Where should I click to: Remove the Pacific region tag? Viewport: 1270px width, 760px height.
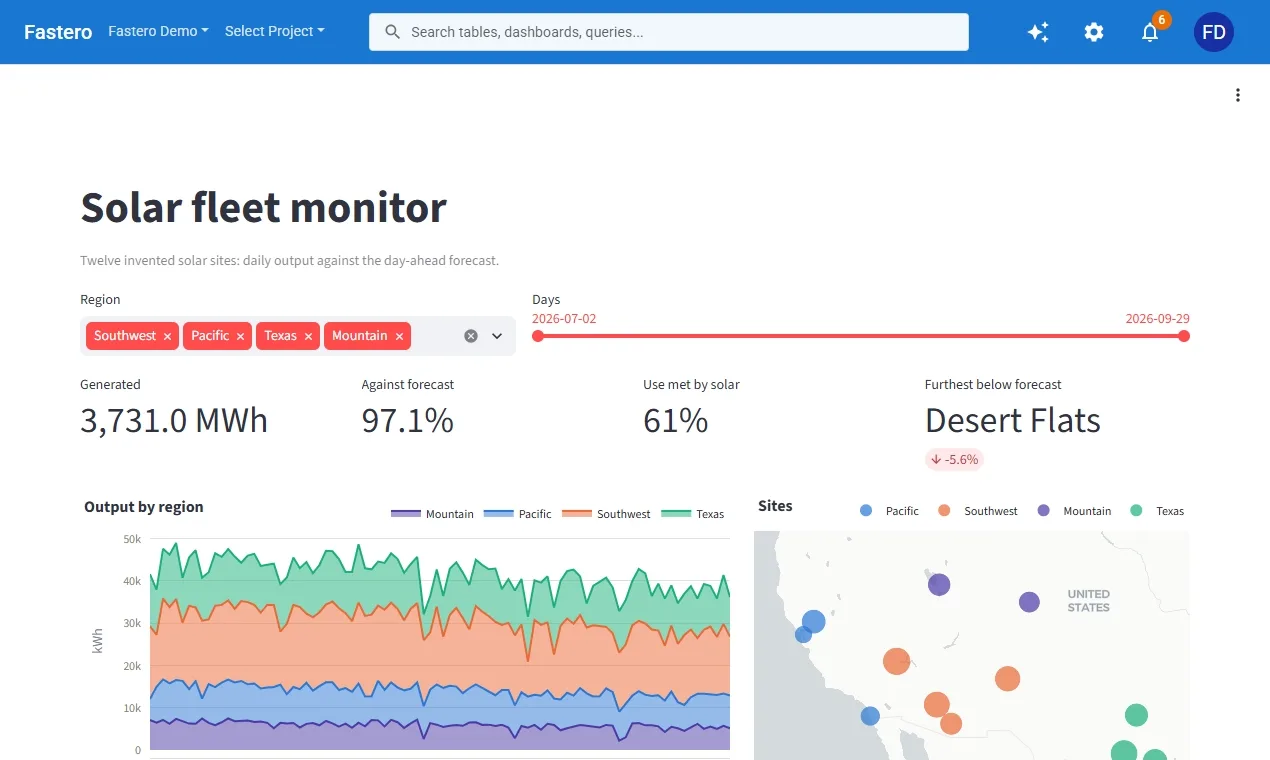(241, 337)
